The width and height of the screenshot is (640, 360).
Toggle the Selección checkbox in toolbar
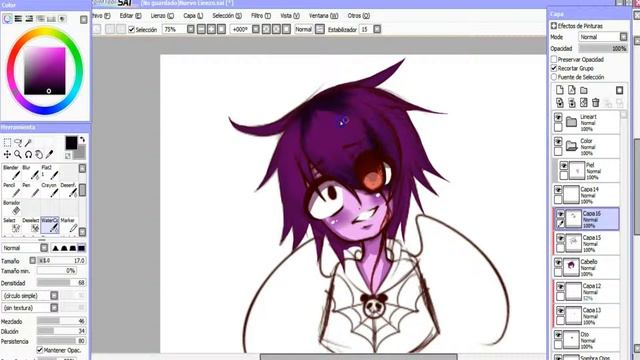(131, 29)
